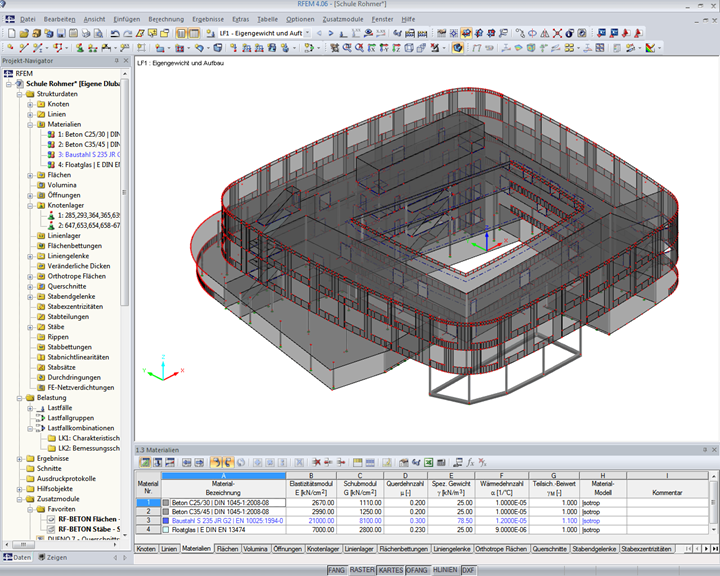Click the cyan color swatch of Floatglas row

pyautogui.click(x=166, y=530)
